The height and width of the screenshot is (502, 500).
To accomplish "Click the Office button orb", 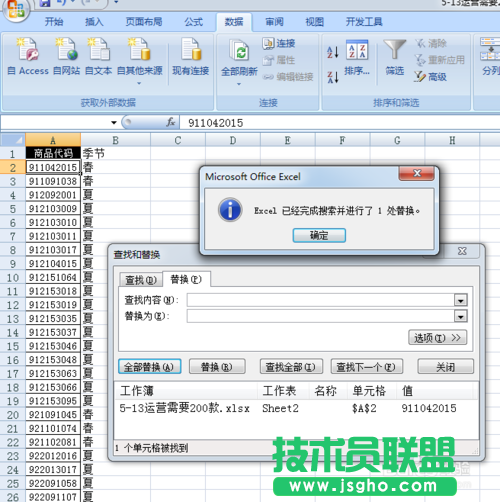I will tap(16, 9).
